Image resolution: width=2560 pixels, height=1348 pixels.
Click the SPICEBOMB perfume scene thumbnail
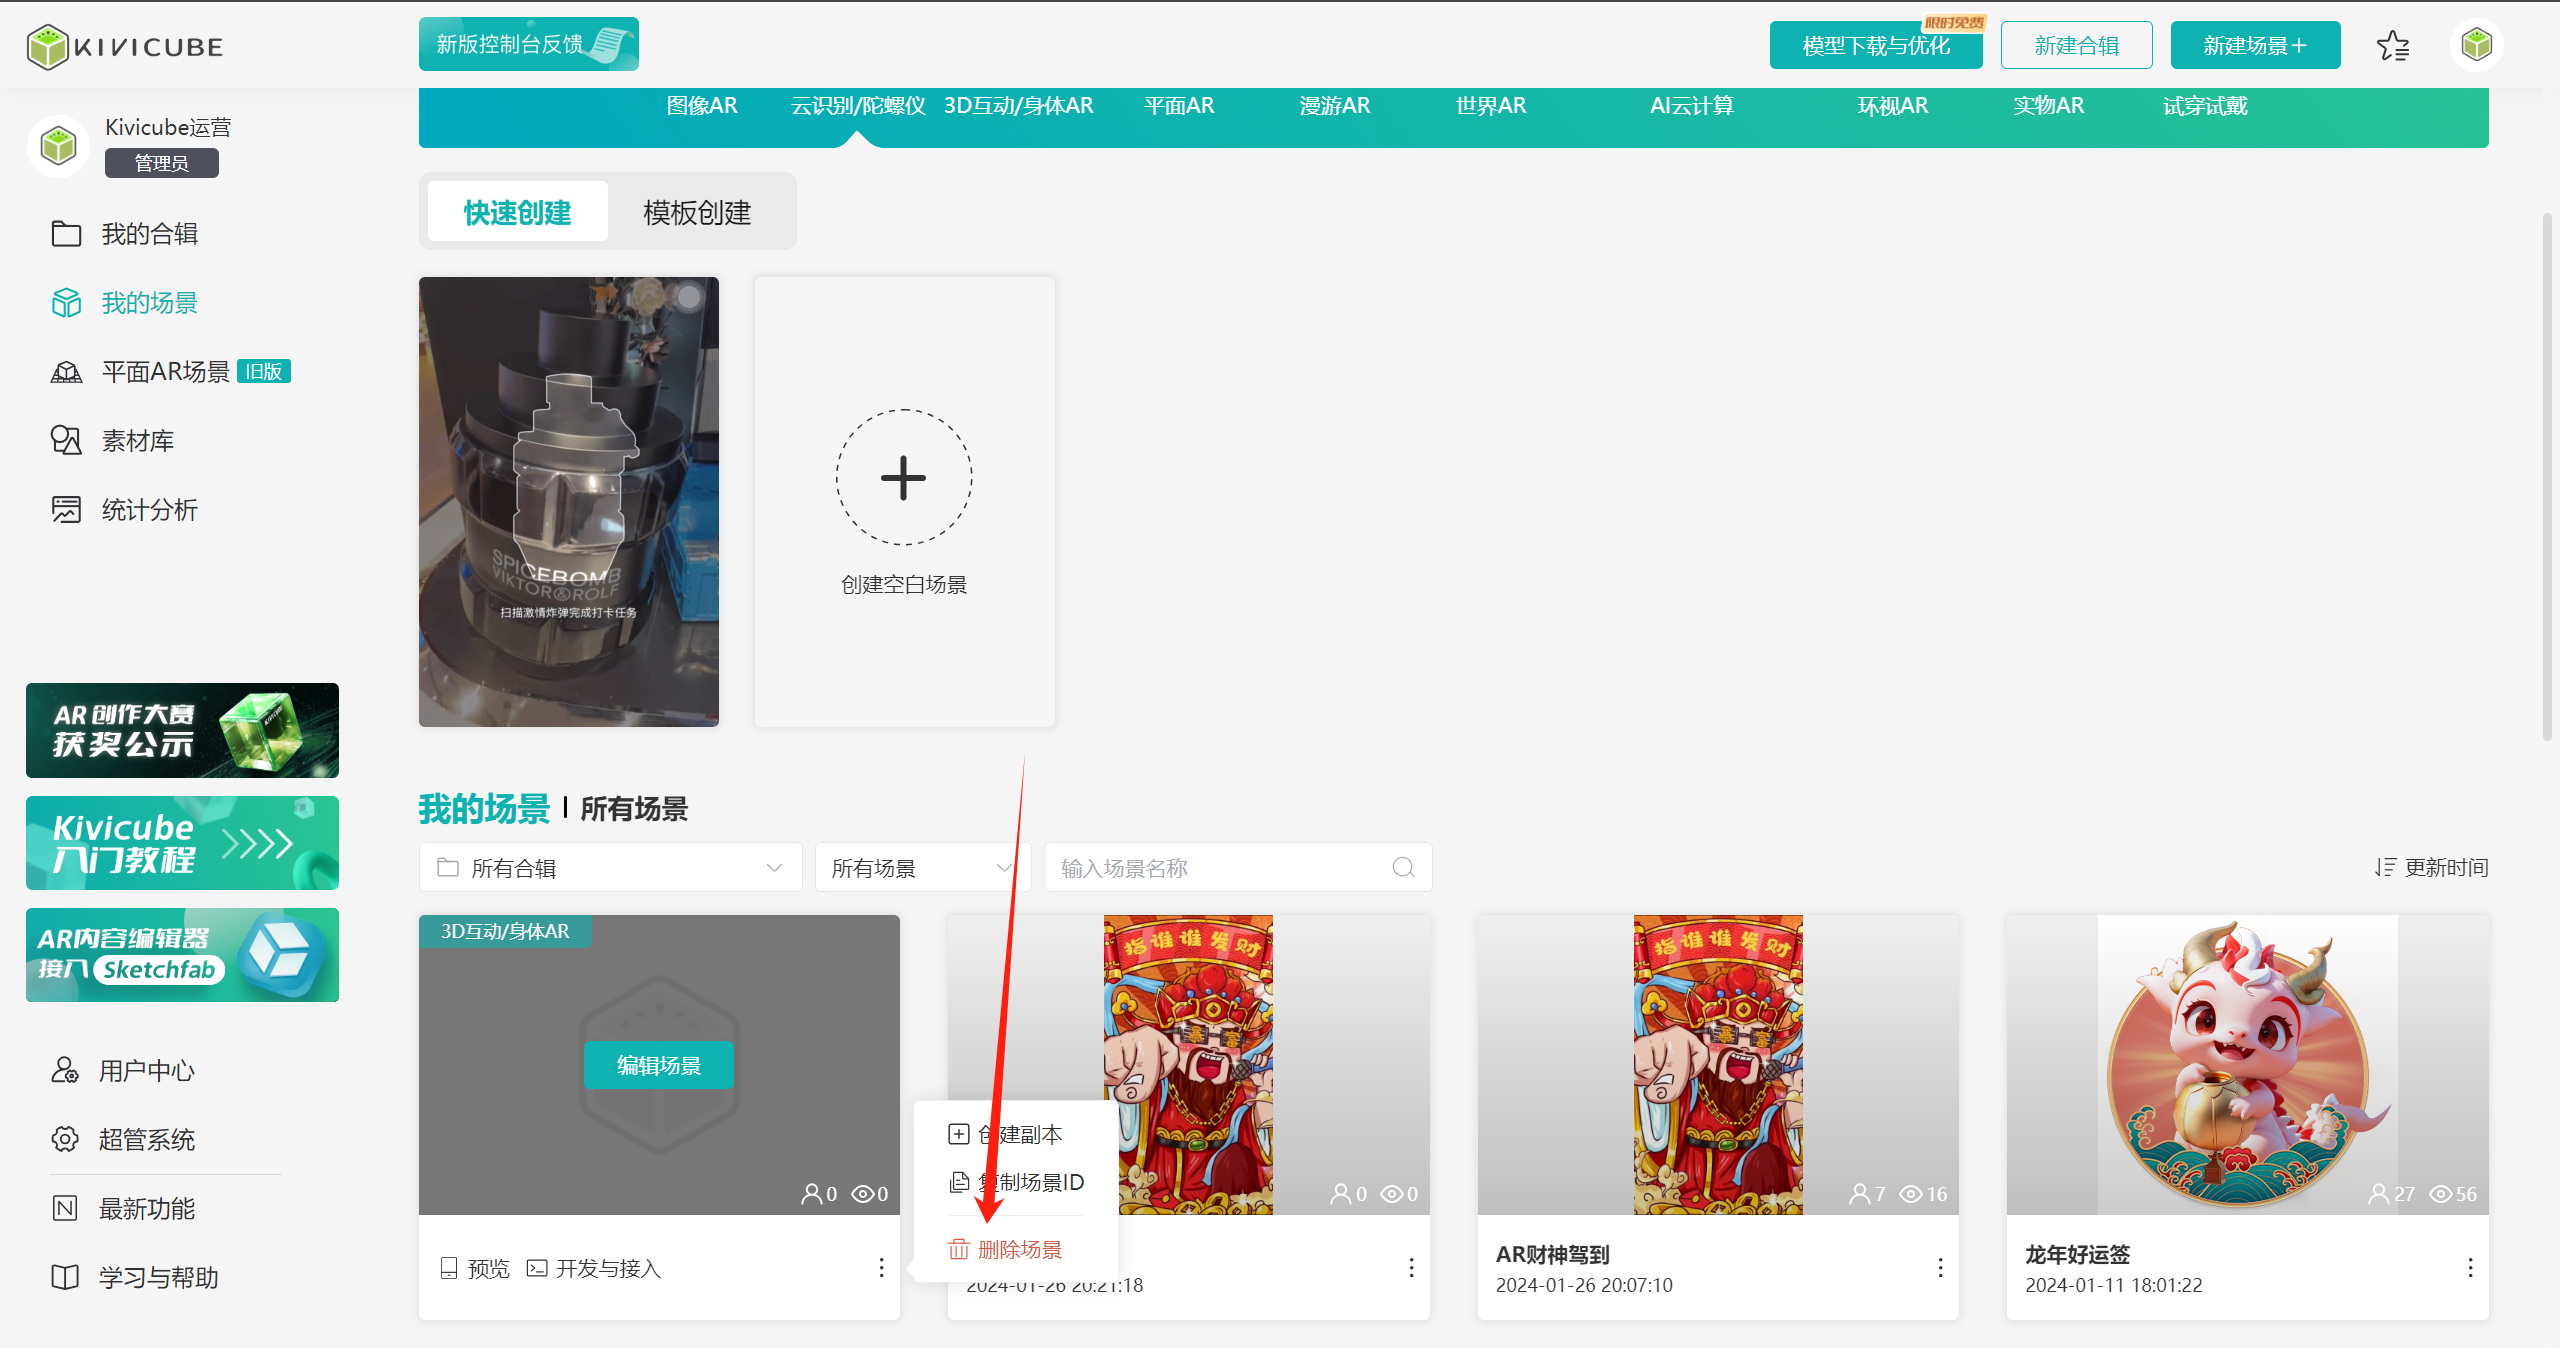pos(568,501)
